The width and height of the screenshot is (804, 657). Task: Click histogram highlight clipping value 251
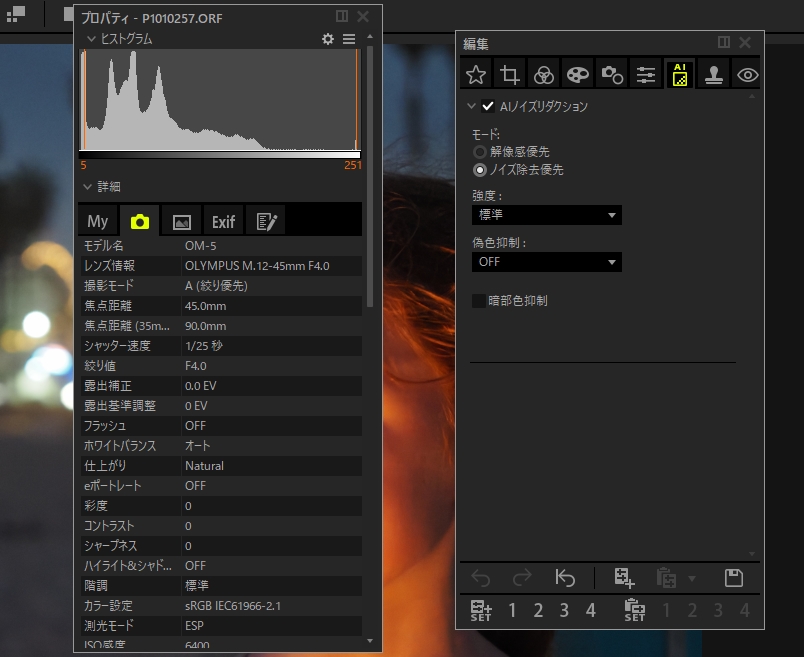[x=353, y=165]
